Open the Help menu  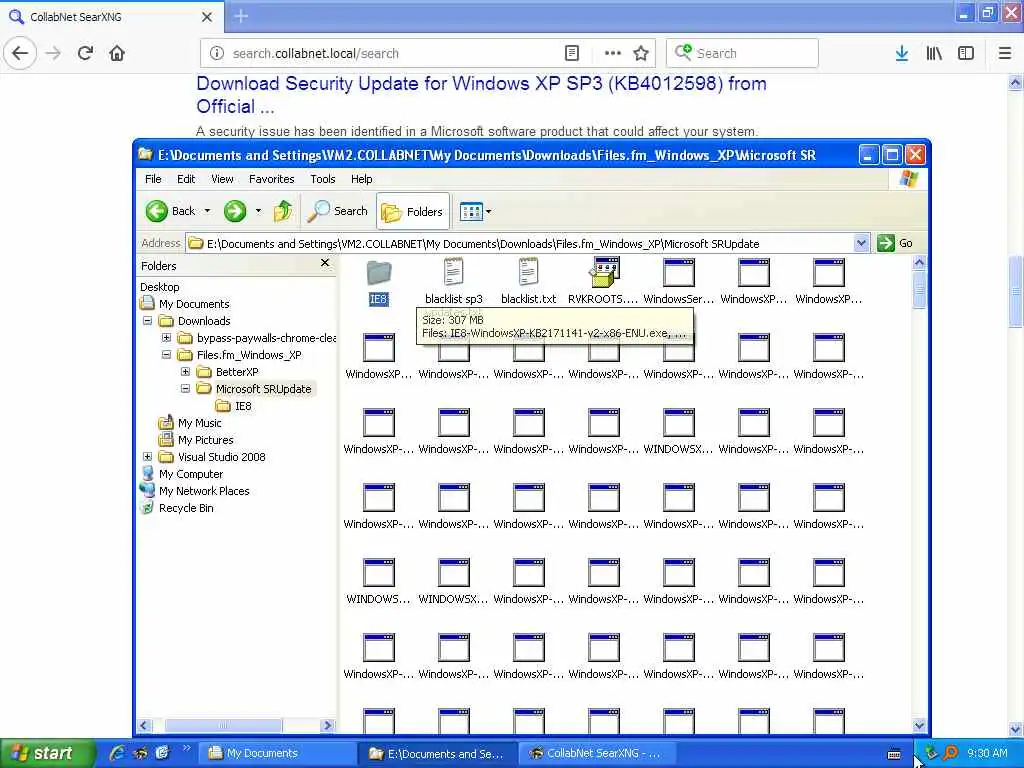pos(361,179)
